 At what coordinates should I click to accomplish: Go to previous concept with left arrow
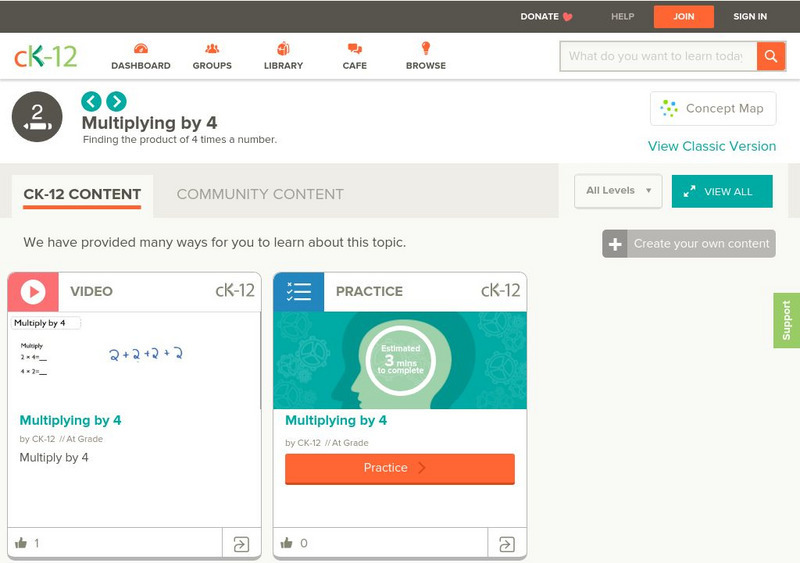pyautogui.click(x=91, y=101)
